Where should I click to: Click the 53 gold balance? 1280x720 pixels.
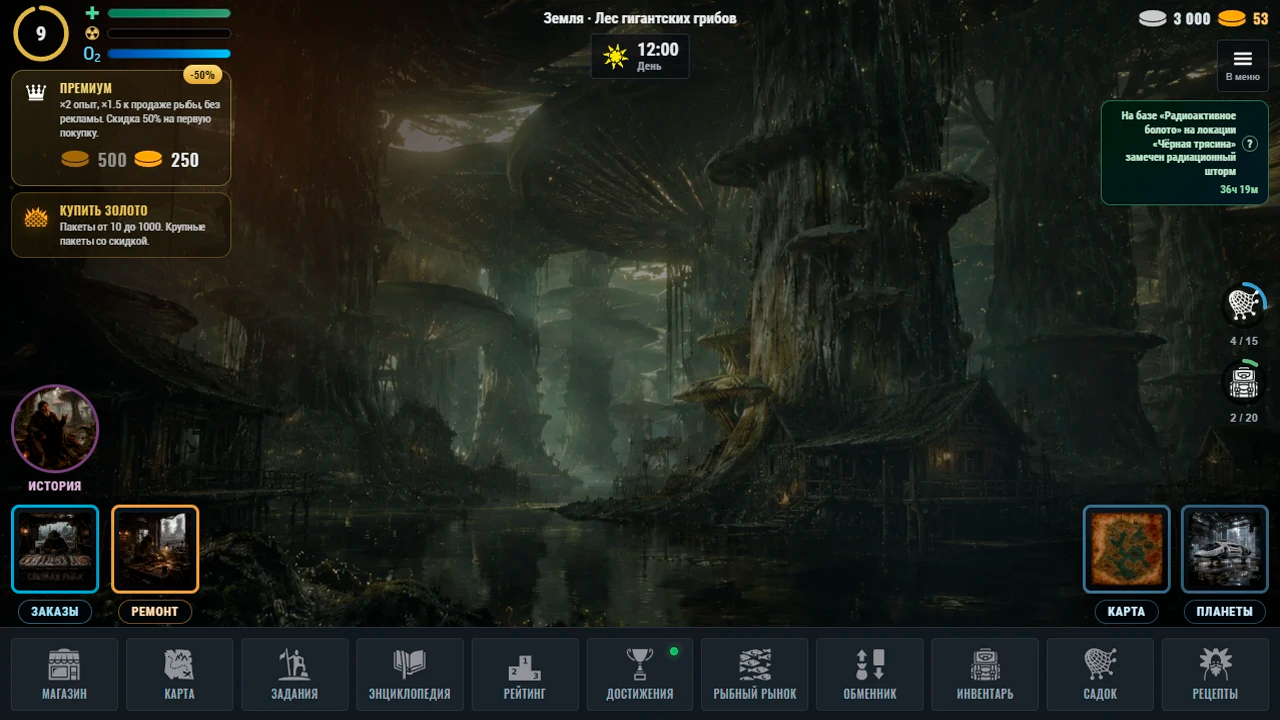1260,19
